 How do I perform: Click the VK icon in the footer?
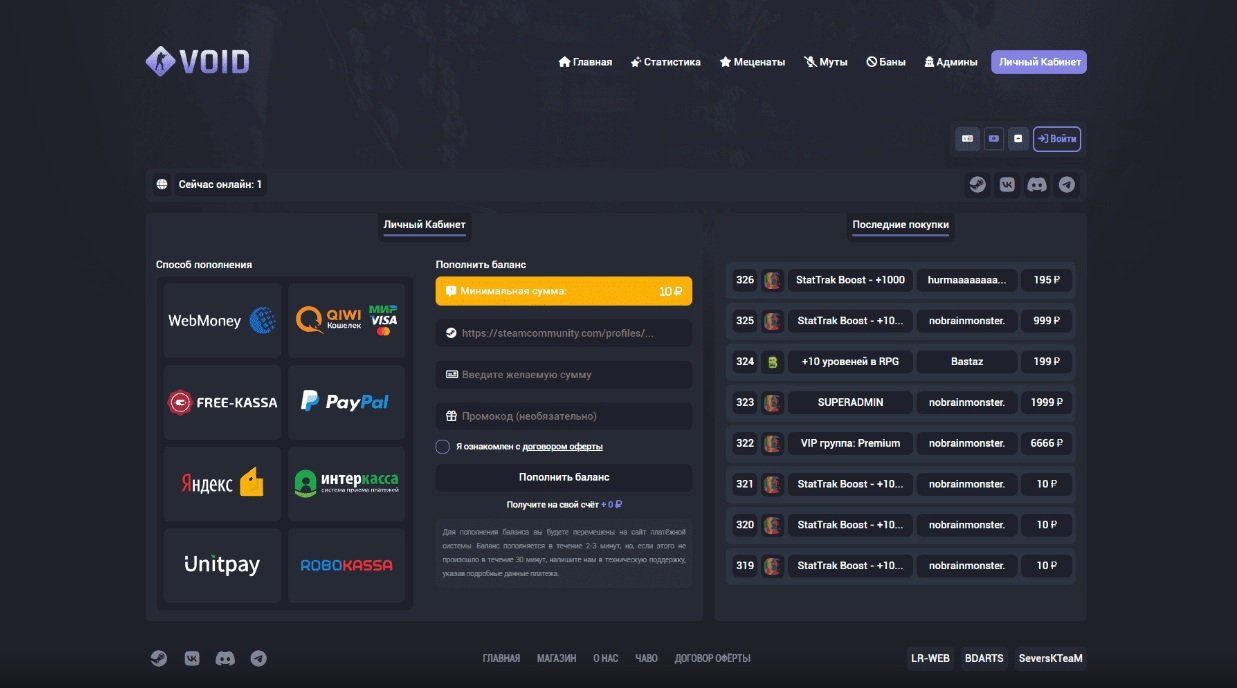point(192,658)
